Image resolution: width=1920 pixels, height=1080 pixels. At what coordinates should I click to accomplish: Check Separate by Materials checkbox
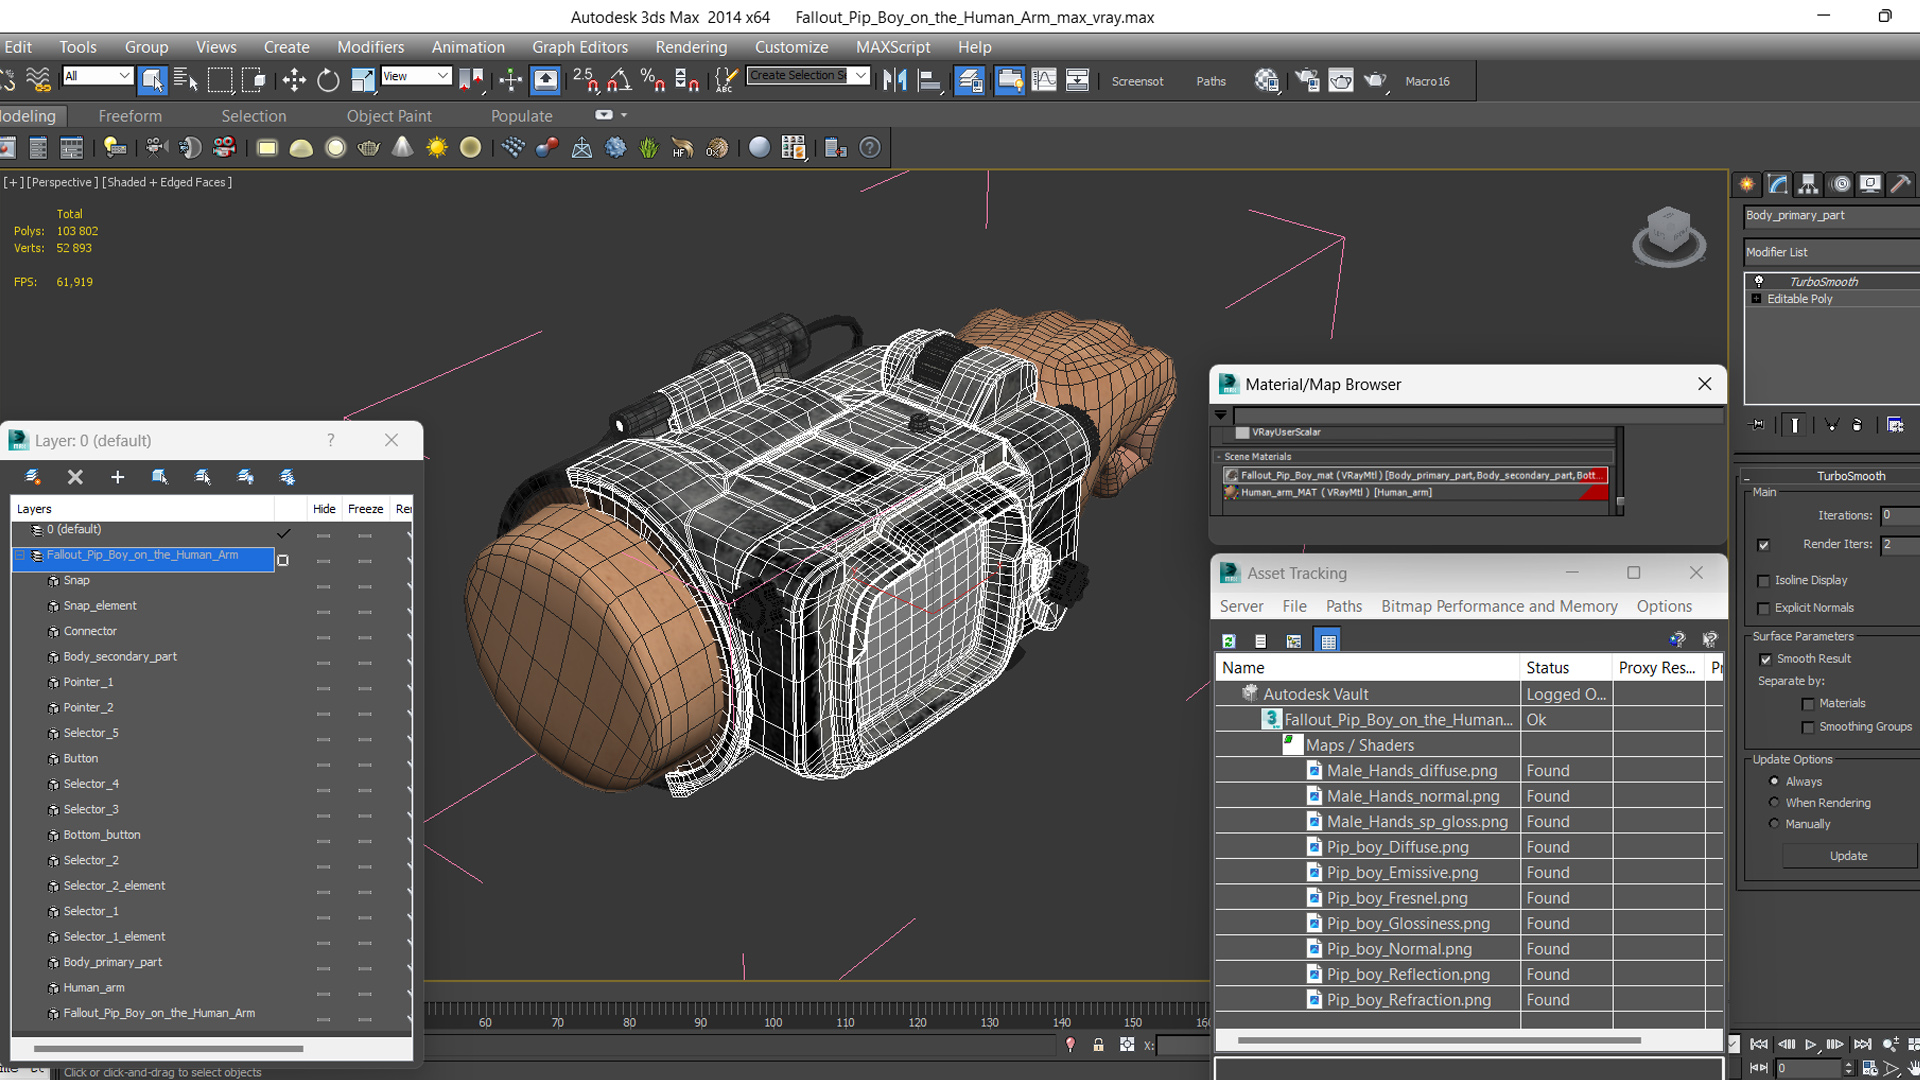click(1808, 704)
